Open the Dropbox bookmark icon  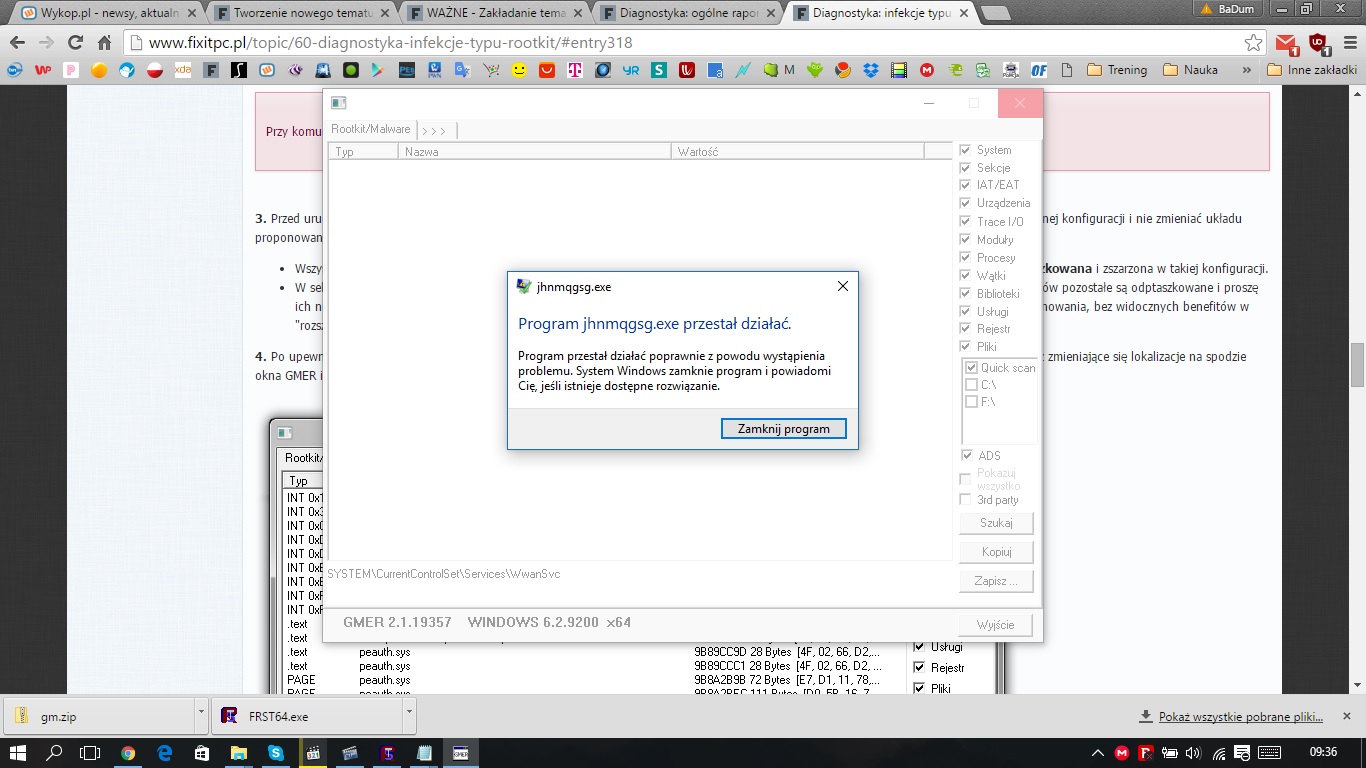click(871, 70)
